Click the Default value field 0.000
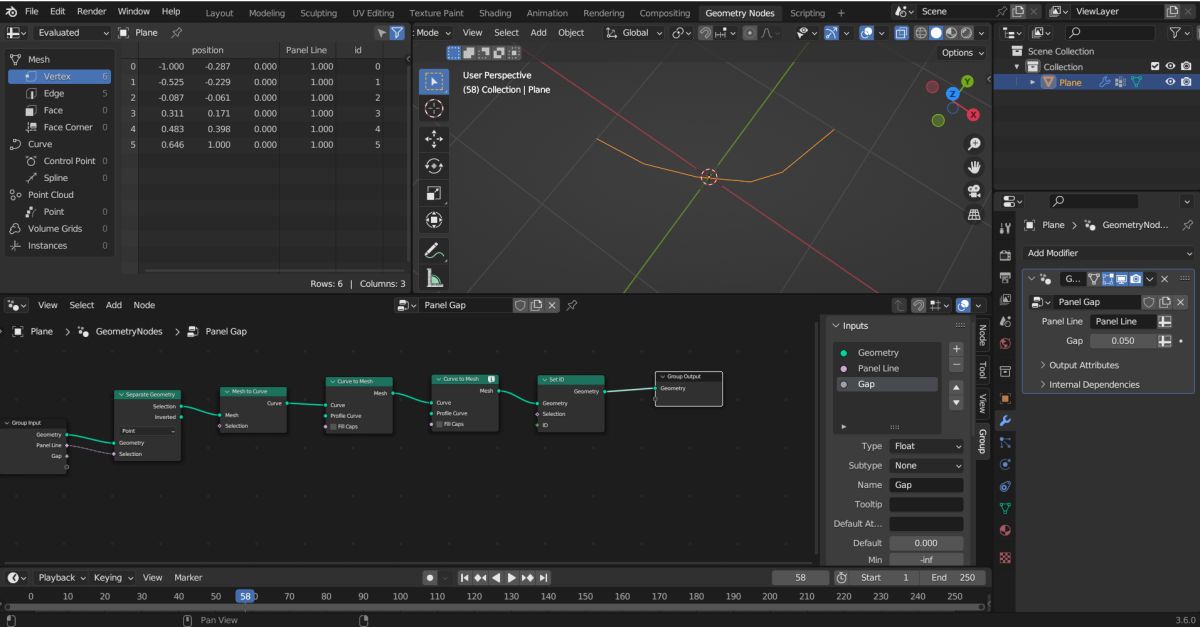The width and height of the screenshot is (1200, 627). tap(926, 542)
